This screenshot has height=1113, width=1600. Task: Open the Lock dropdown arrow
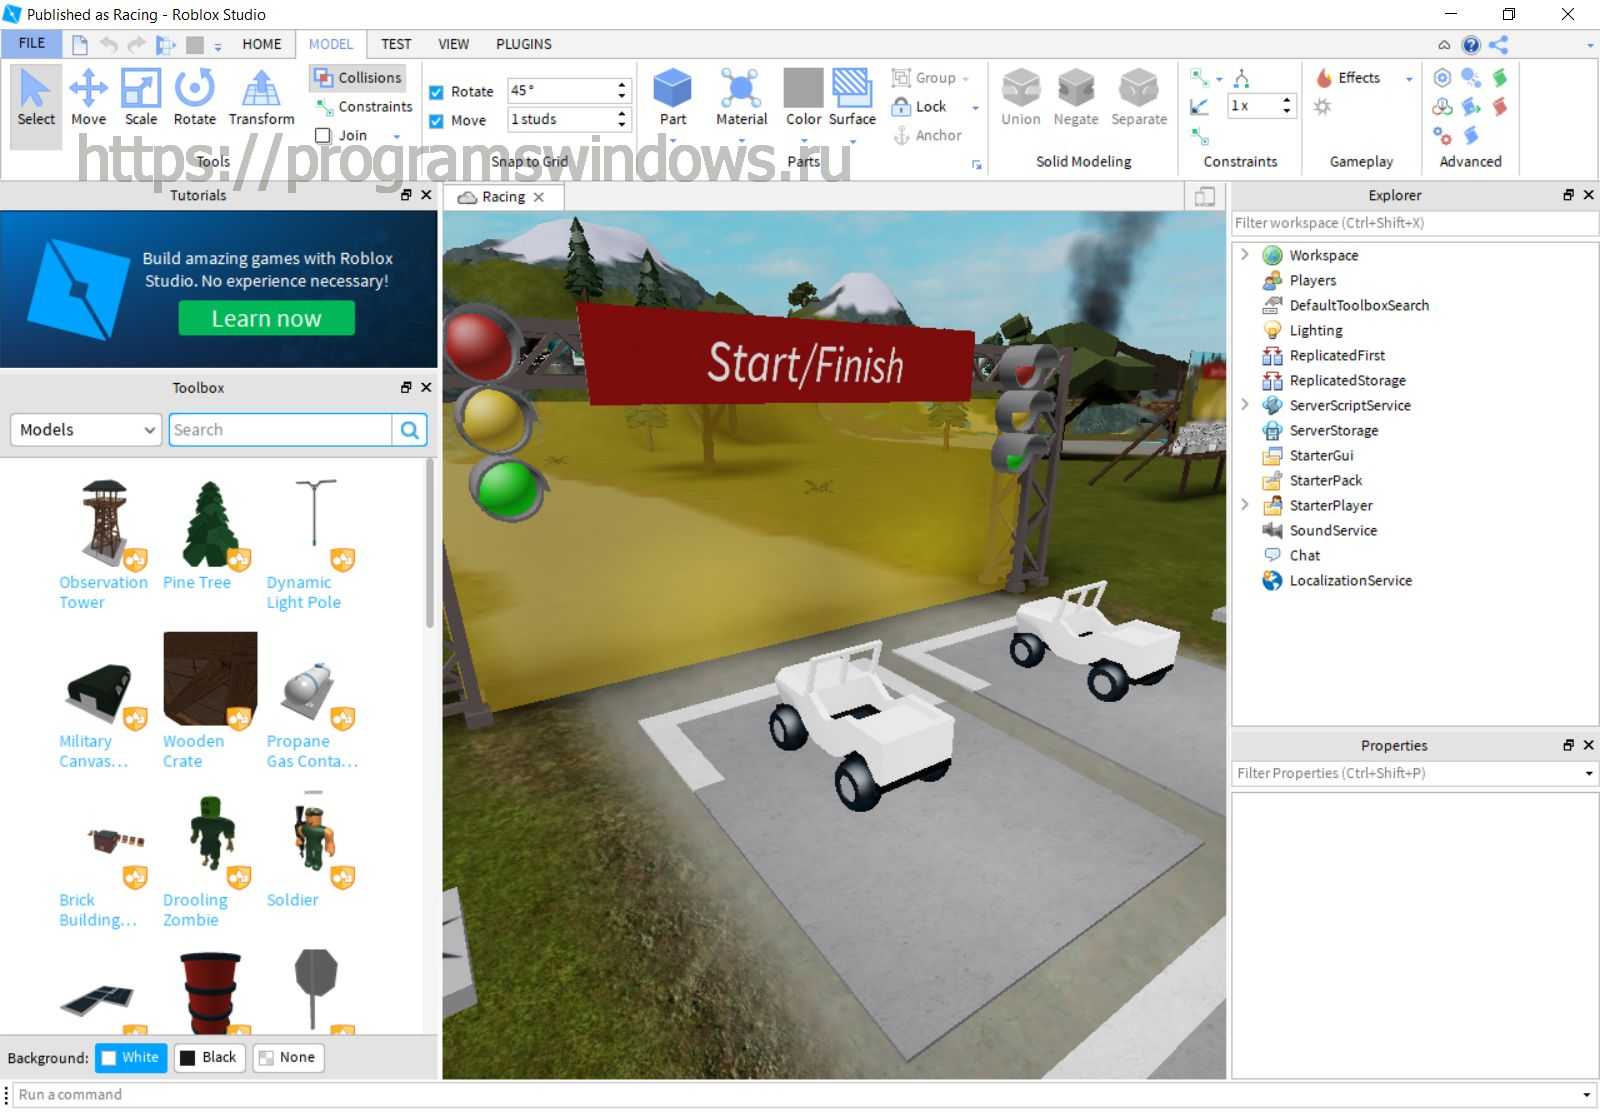point(975,107)
